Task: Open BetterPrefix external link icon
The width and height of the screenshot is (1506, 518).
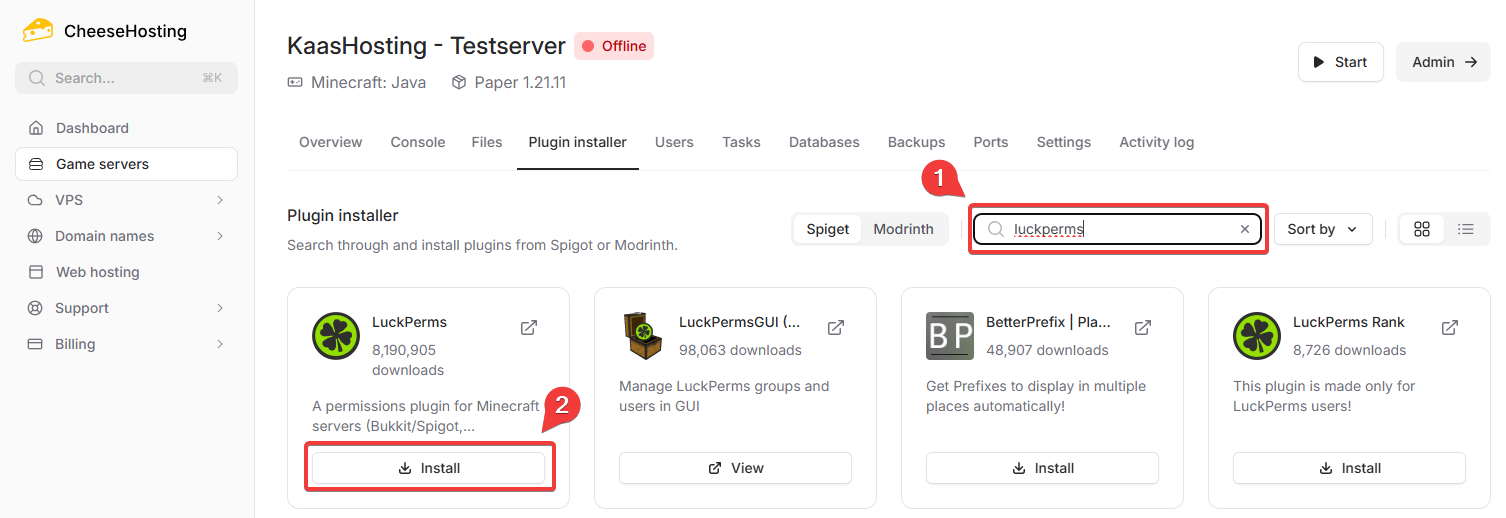Action: 1143,327
